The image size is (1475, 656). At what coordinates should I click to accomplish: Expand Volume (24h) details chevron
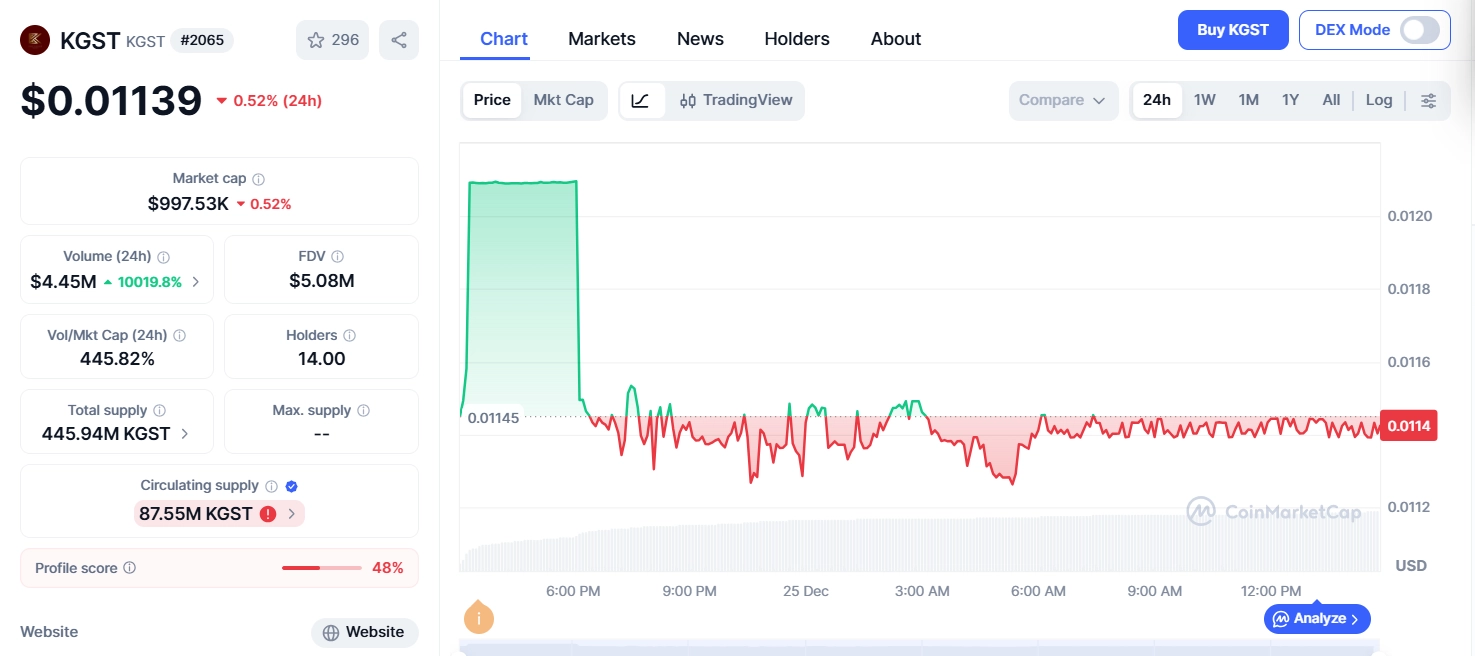pos(196,282)
